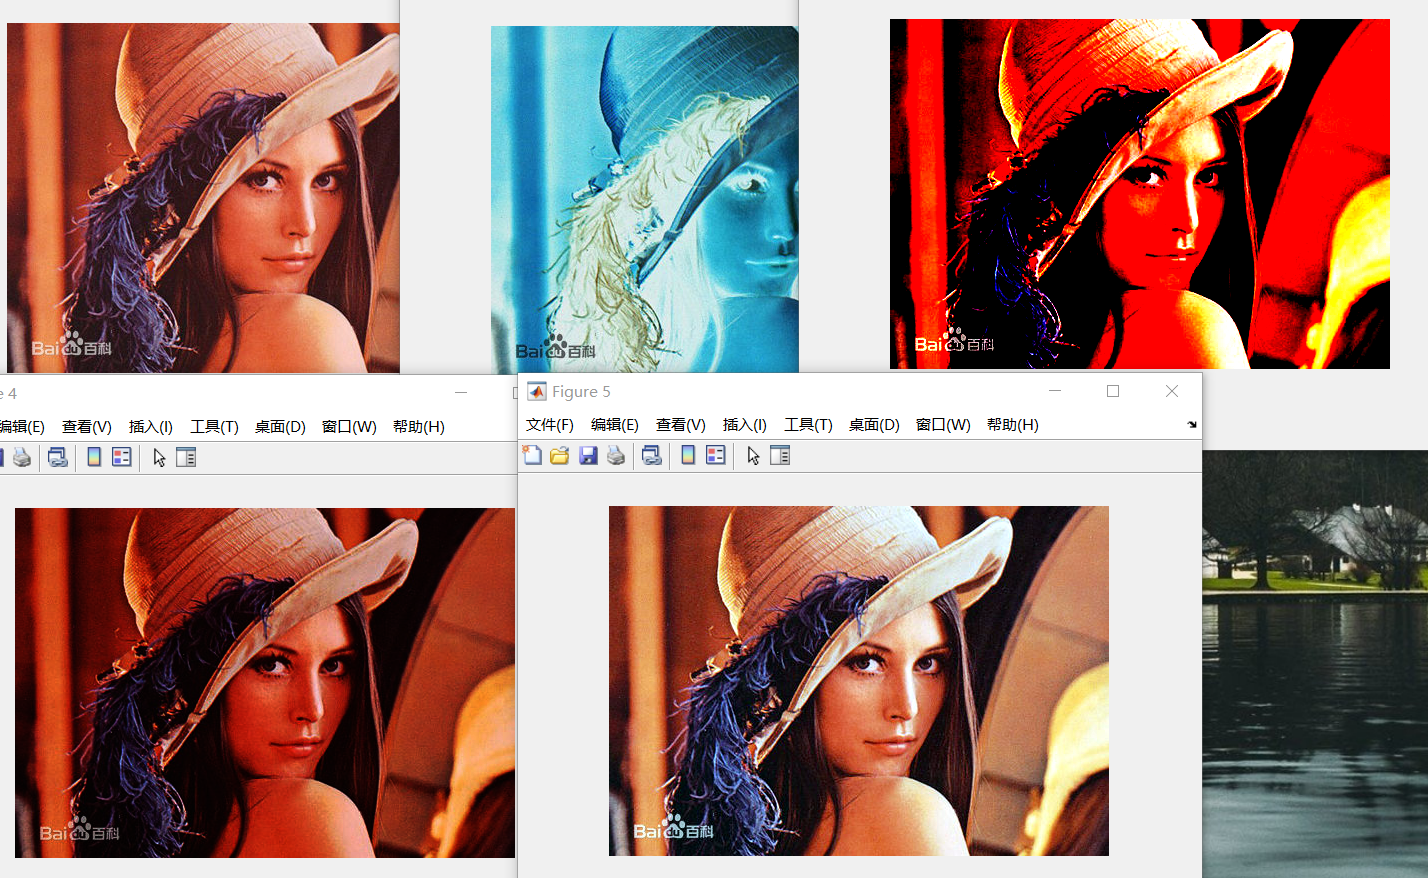Click New Figure icon in Figure 5 toolbar
The image size is (1428, 878).
[532, 456]
